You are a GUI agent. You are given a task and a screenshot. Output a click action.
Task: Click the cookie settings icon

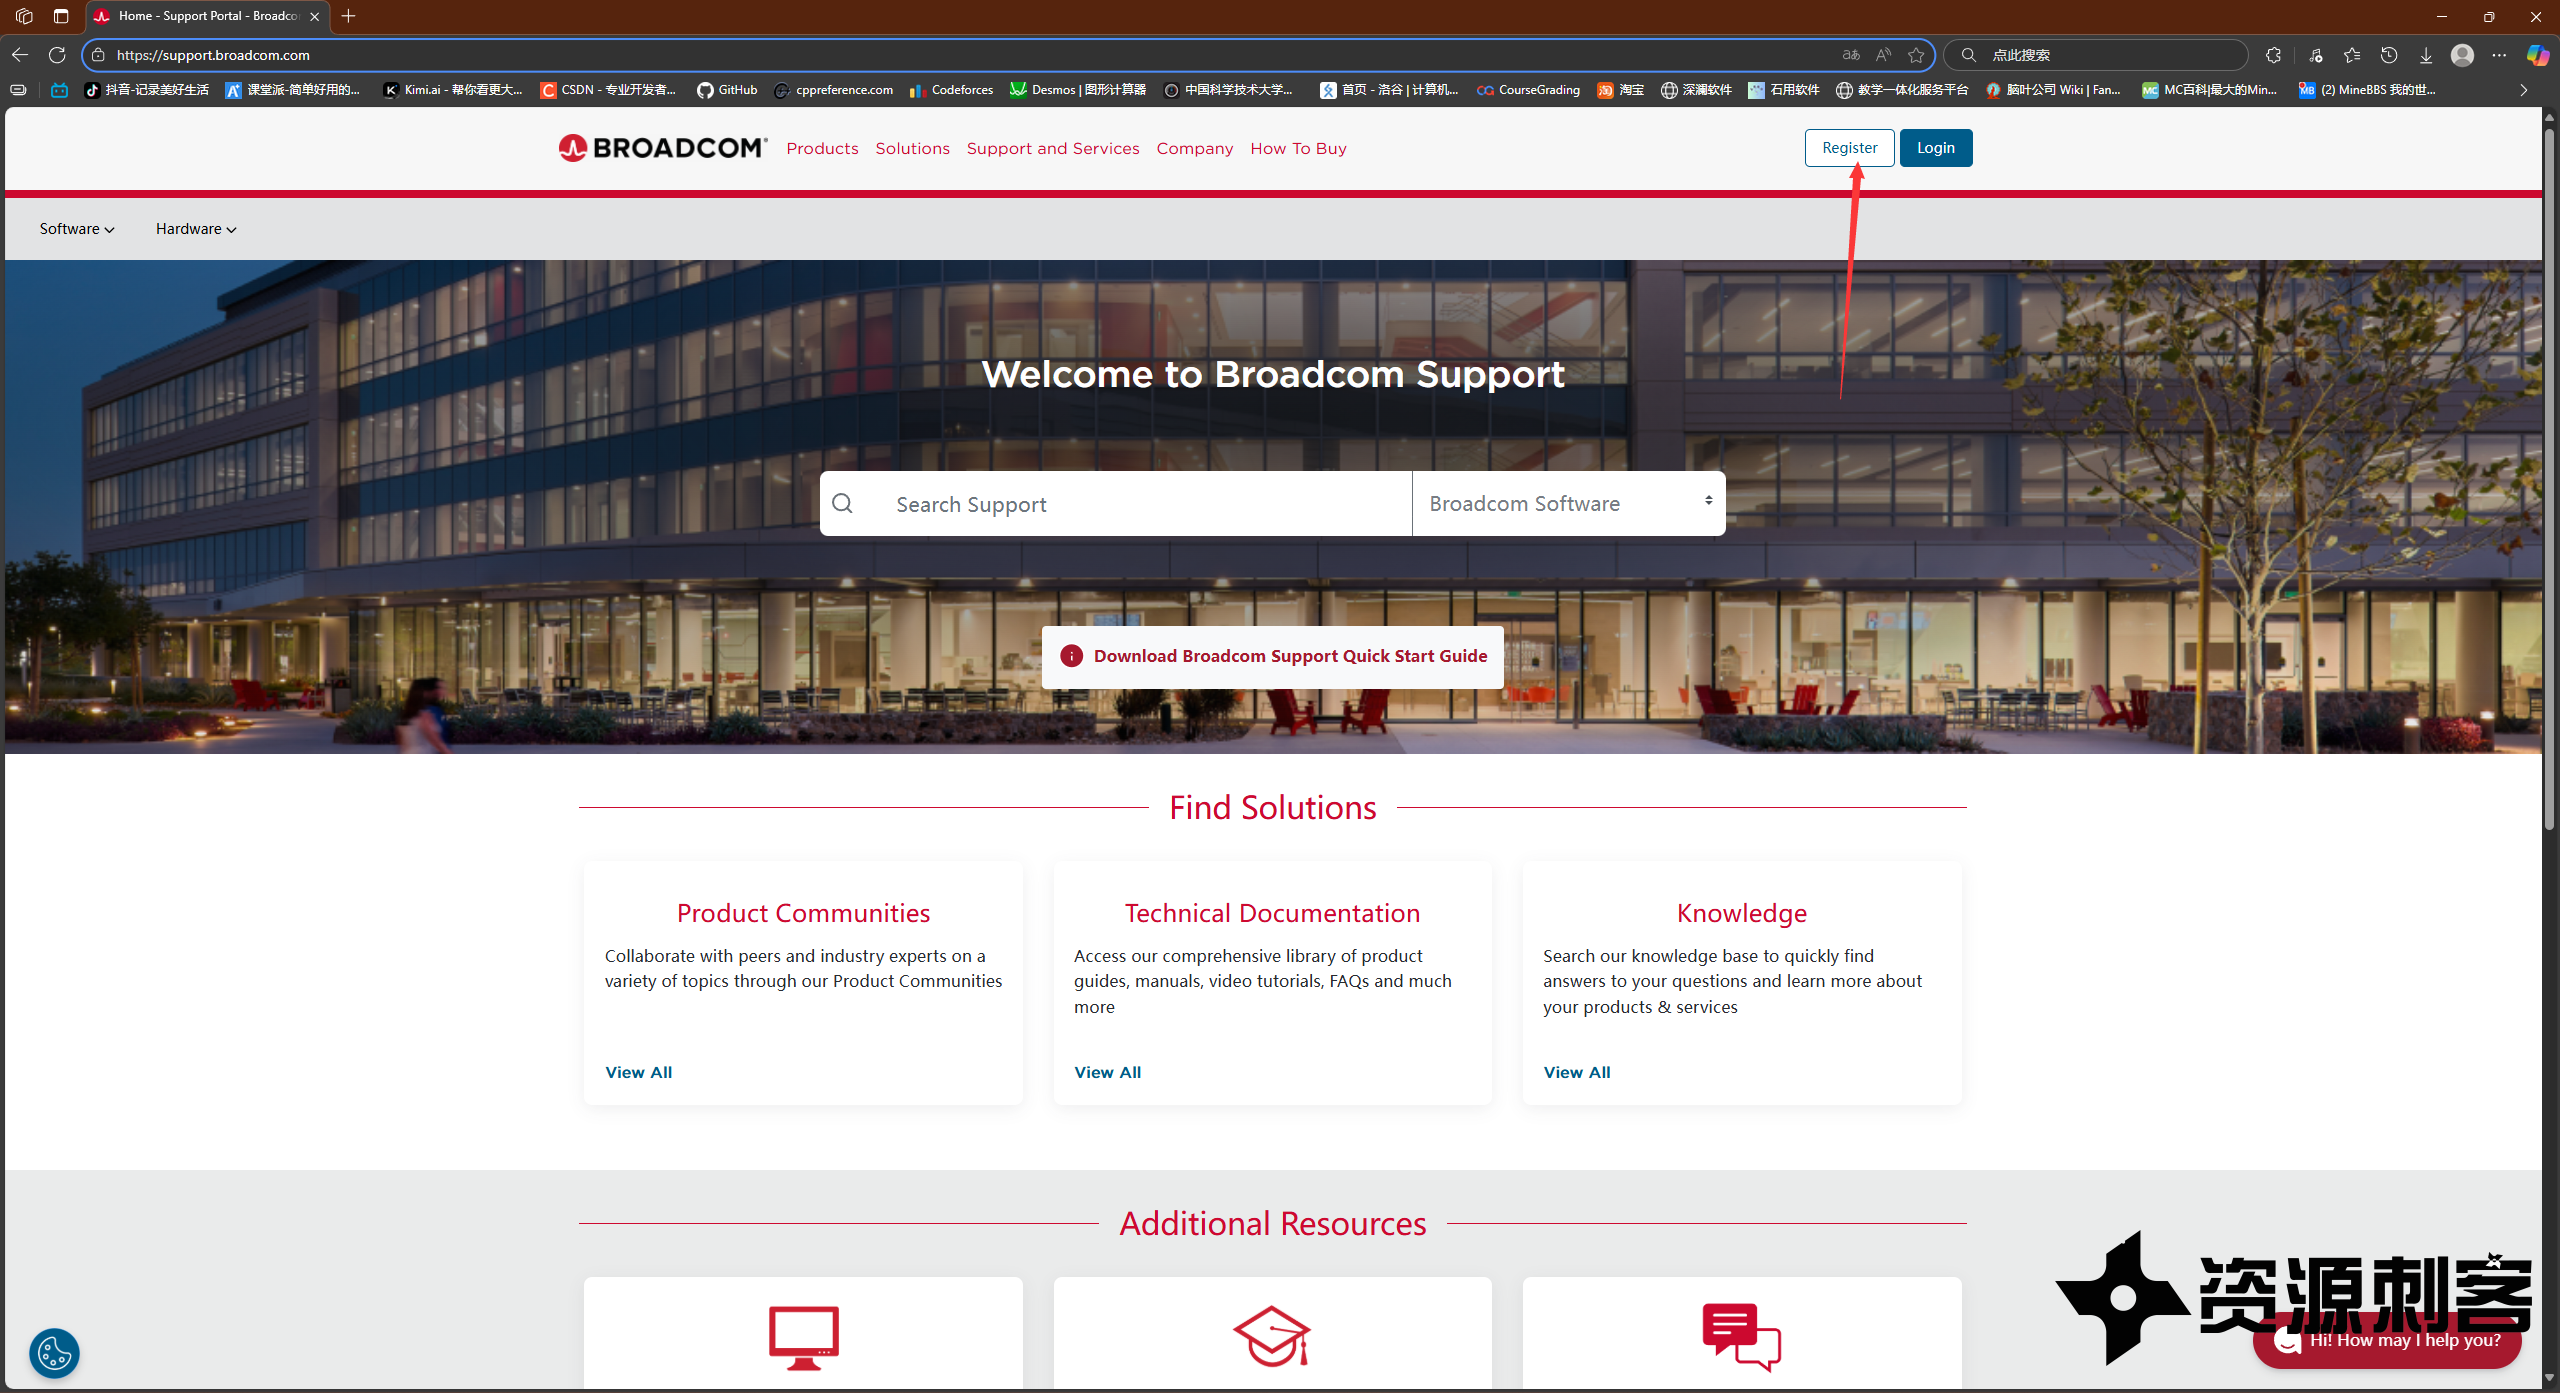(54, 1352)
